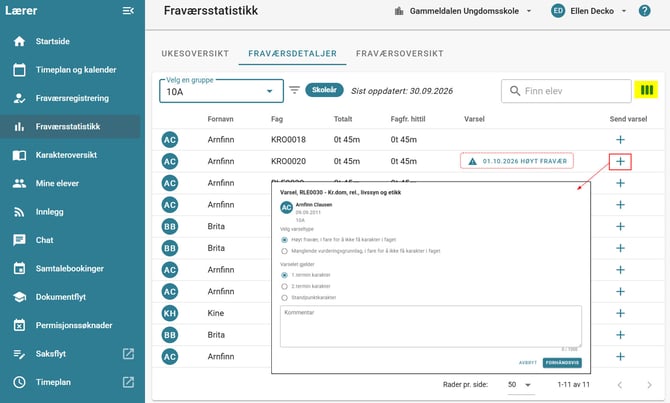Expand Gammeldalen Ungdomsskole school dropdown
The width and height of the screenshot is (670, 403).
(x=529, y=11)
